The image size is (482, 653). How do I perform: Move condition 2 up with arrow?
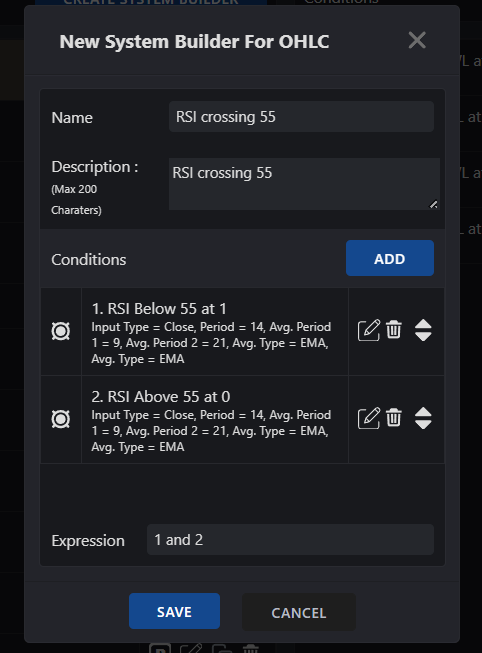pyautogui.click(x=423, y=412)
